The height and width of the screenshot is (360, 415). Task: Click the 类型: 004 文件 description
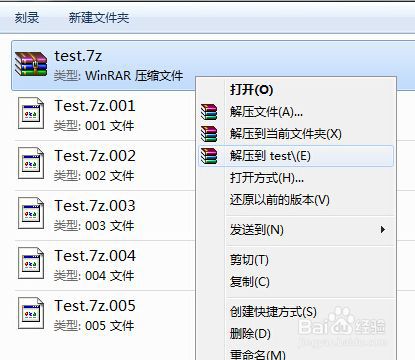(94, 276)
